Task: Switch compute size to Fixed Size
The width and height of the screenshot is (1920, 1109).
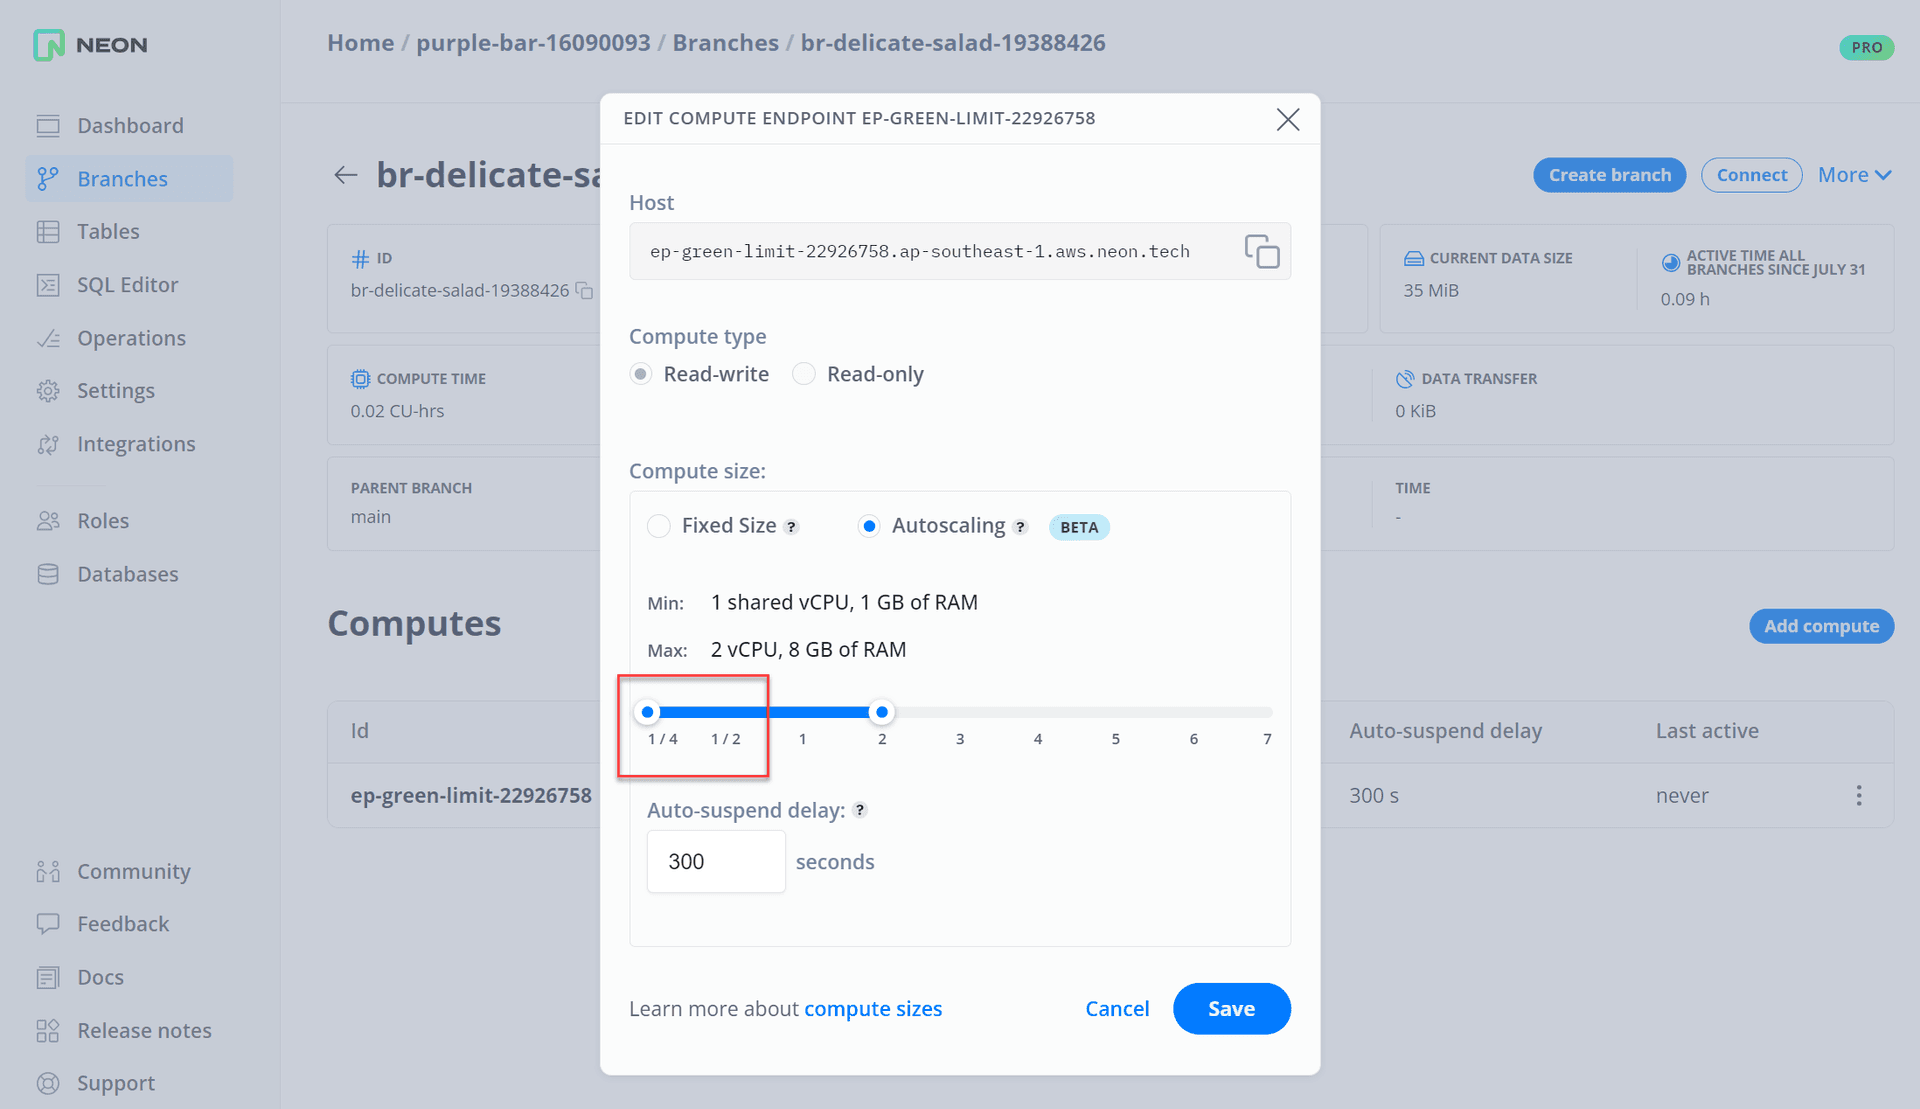Action: pyautogui.click(x=658, y=525)
